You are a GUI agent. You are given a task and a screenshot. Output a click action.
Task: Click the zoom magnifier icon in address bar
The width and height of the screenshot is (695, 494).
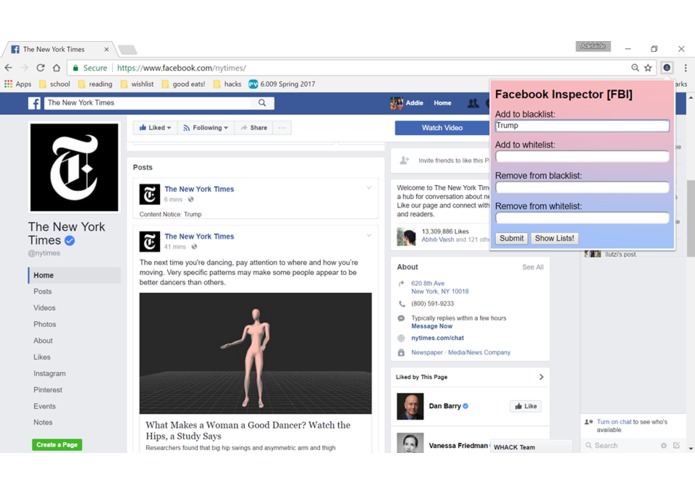(x=635, y=68)
